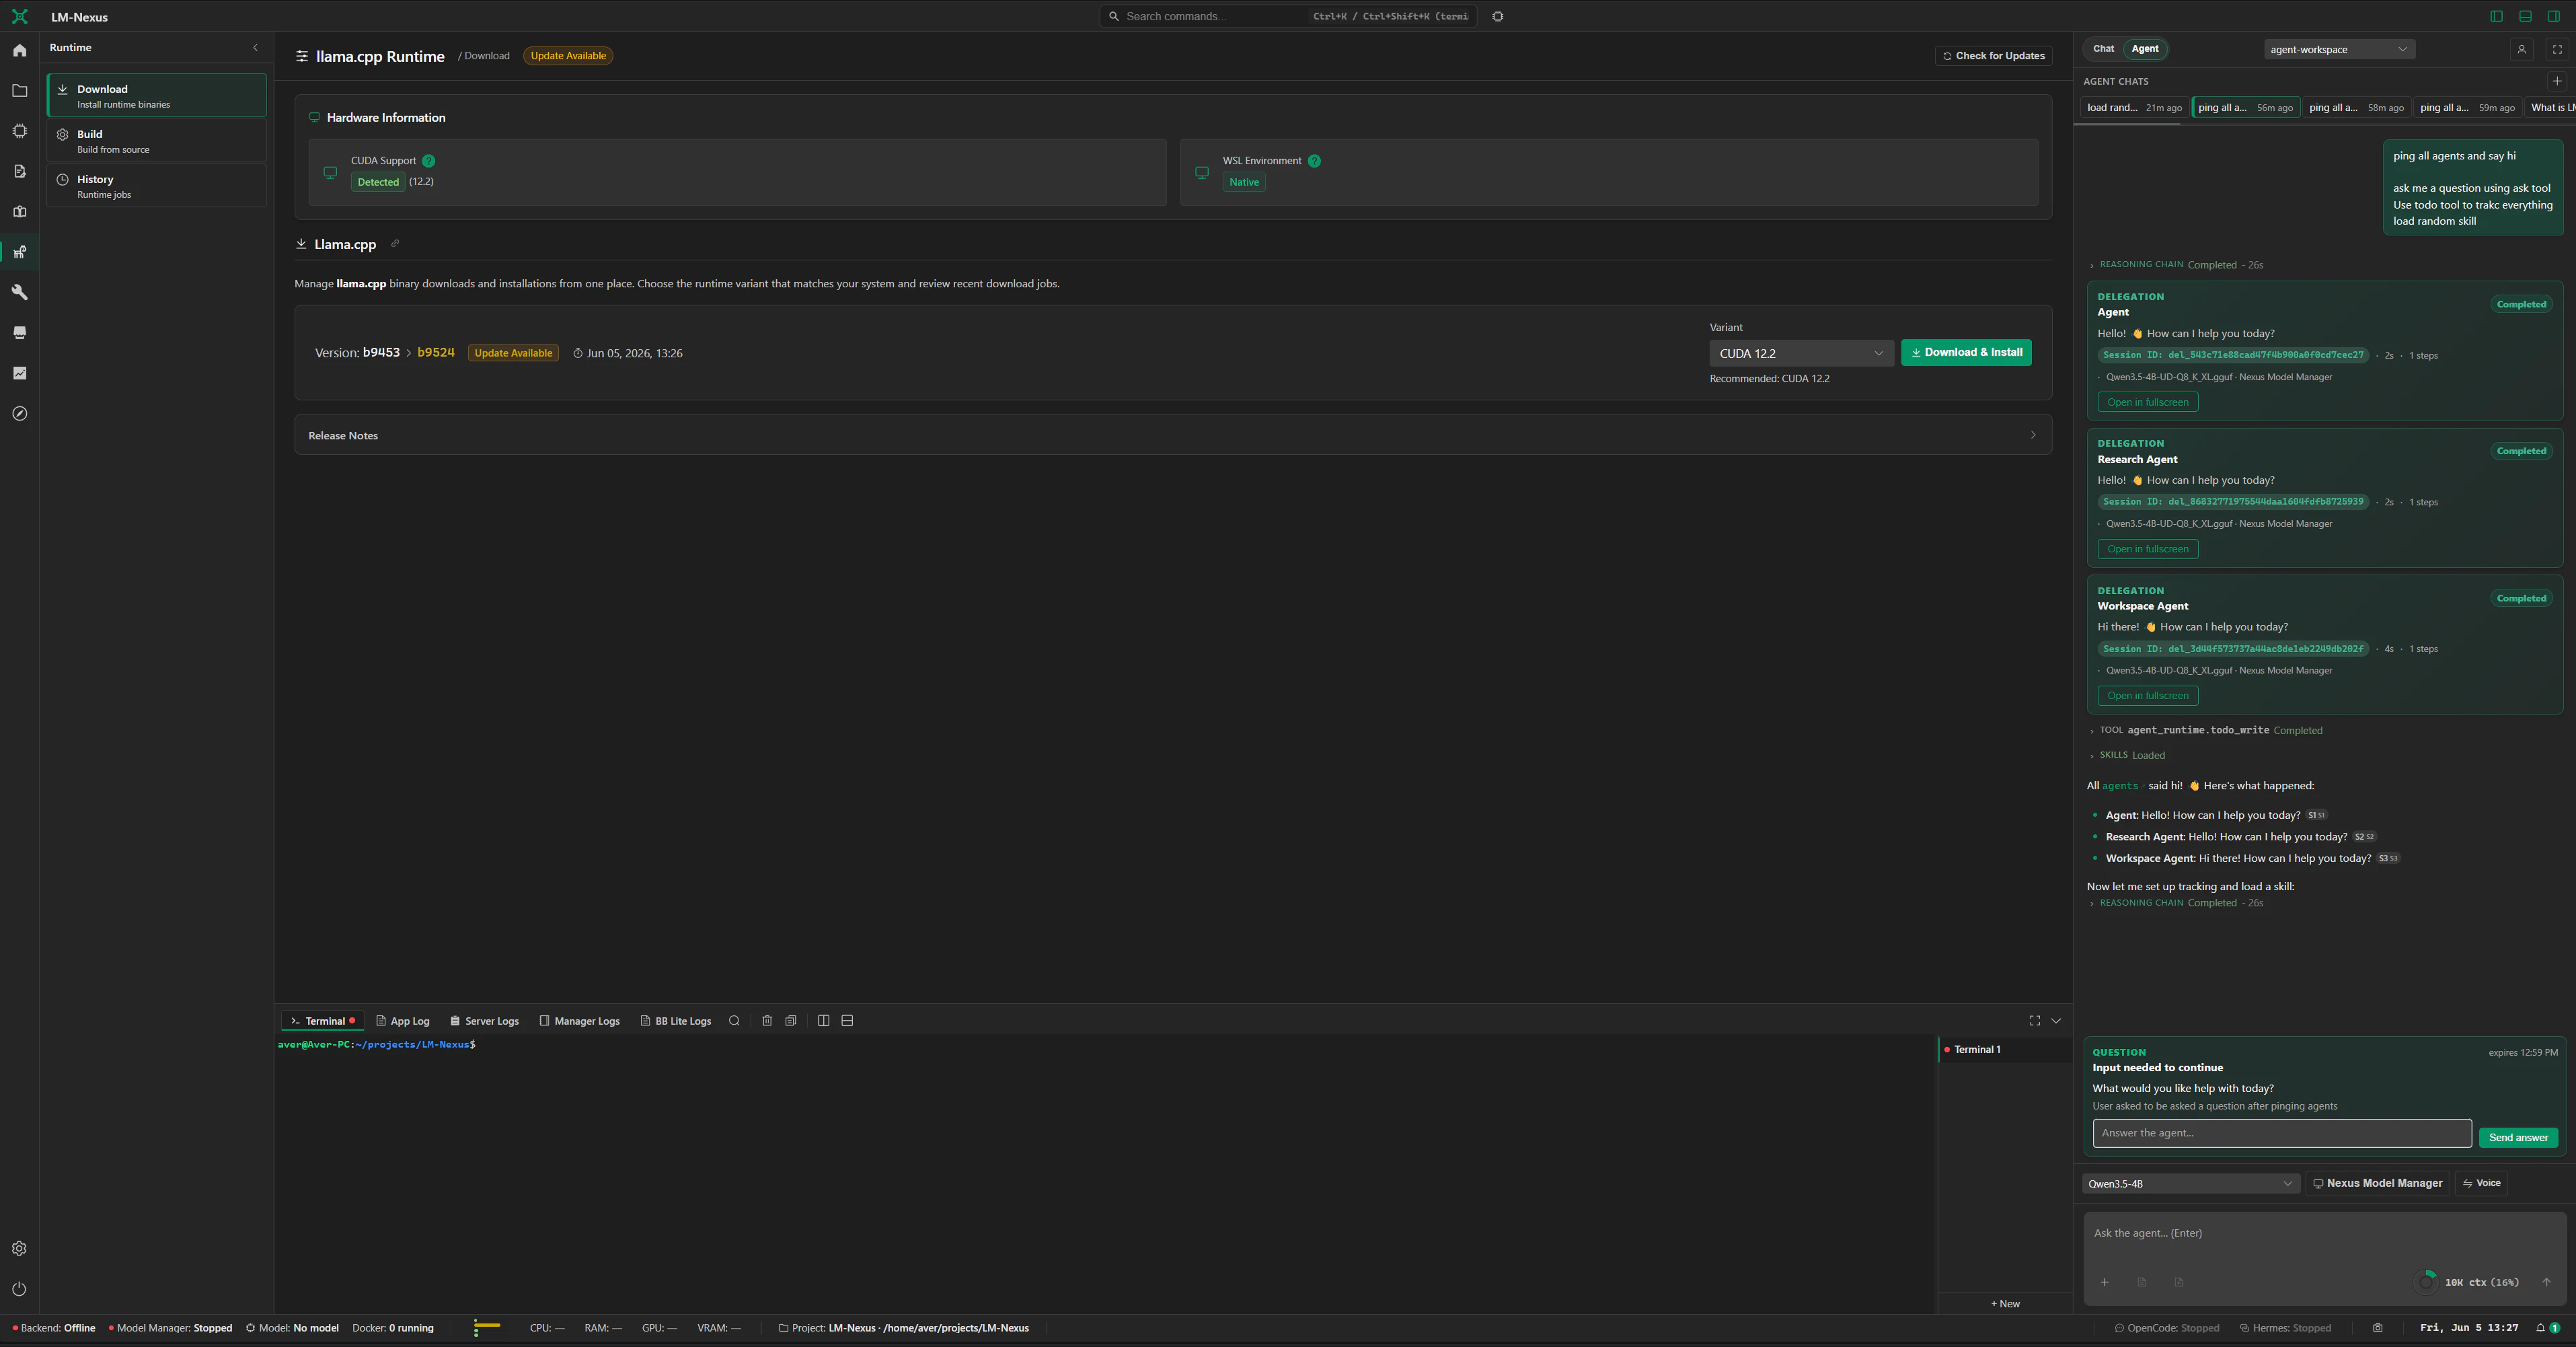2576x1347 pixels.
Task: Switch to Chat mode toggle
Action: (2104, 49)
